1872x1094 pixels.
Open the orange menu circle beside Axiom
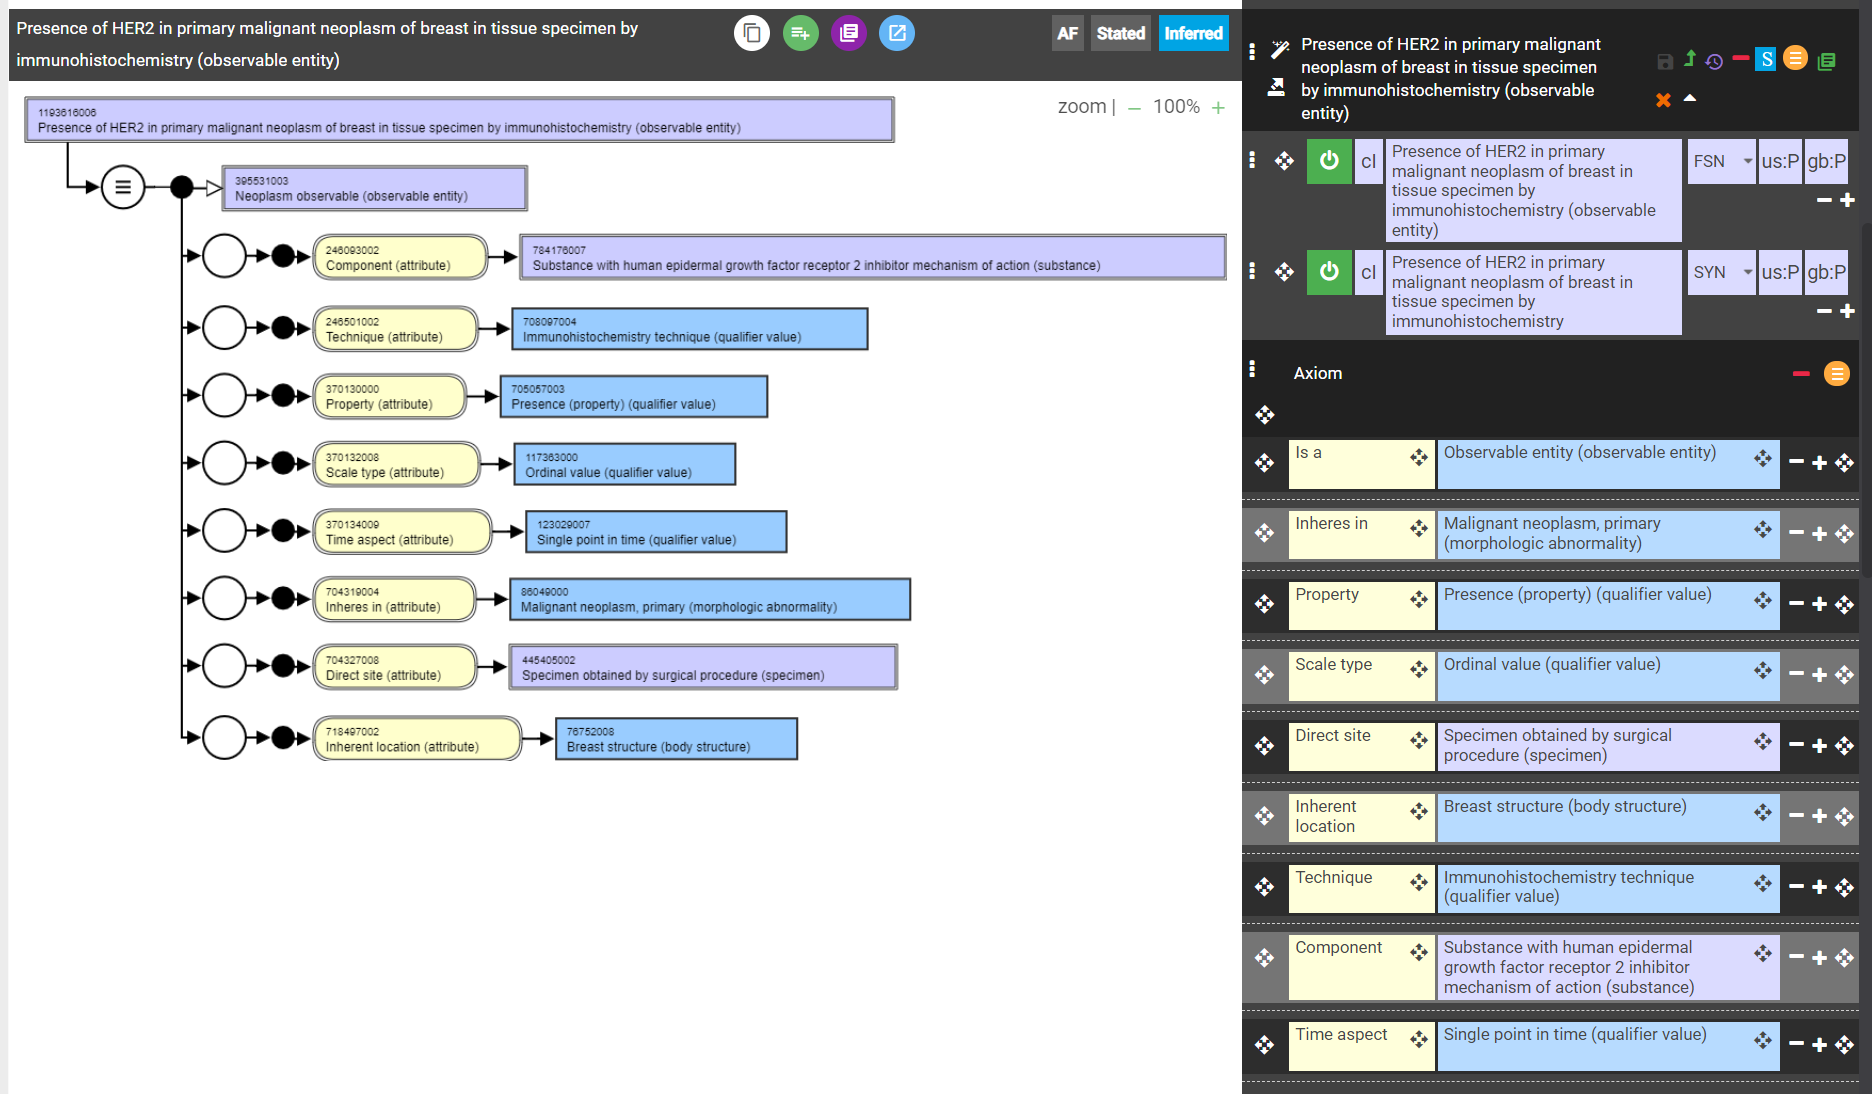point(1837,373)
